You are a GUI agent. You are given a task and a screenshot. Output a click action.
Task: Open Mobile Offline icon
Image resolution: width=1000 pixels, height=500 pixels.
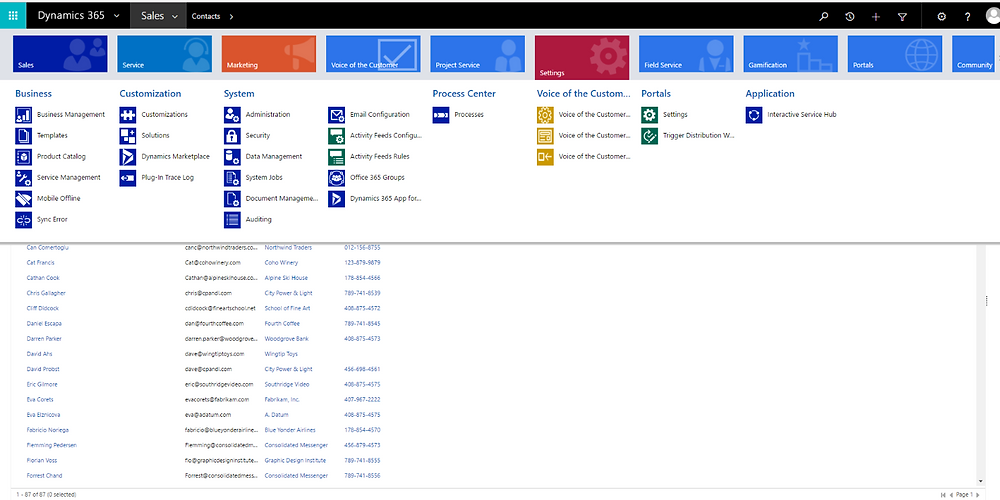click(x=24, y=199)
